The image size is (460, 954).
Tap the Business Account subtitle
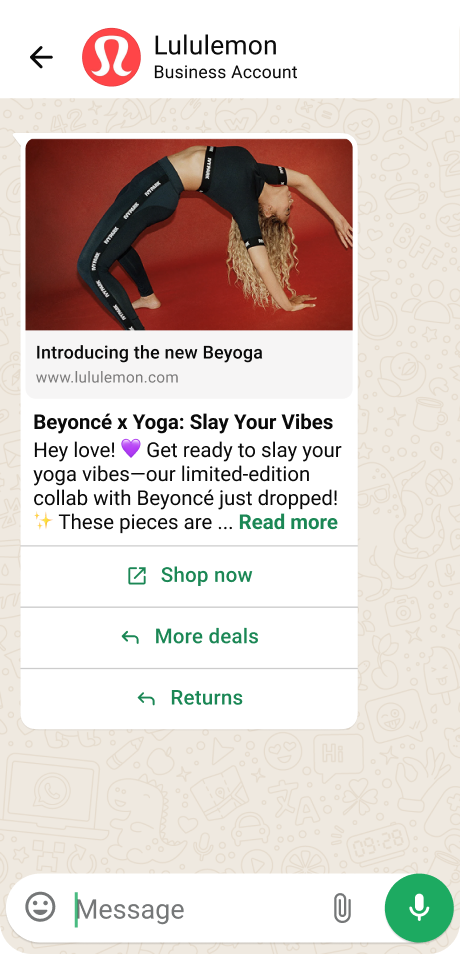(x=226, y=72)
